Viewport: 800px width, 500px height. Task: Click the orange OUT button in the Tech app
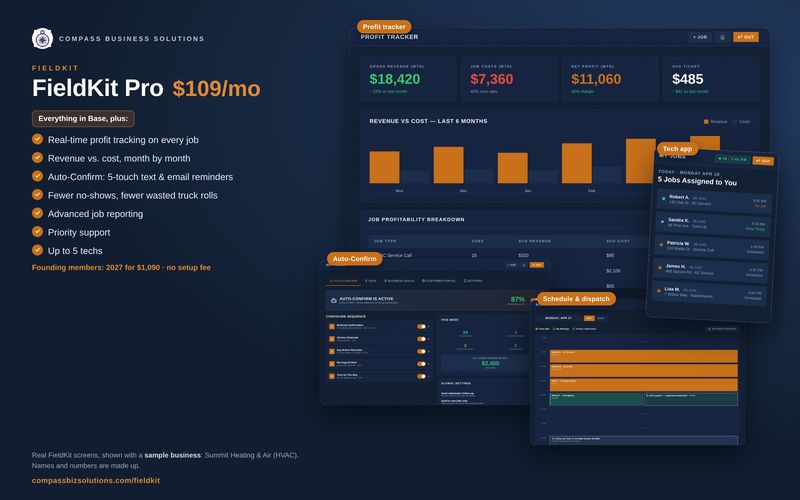[x=763, y=161]
